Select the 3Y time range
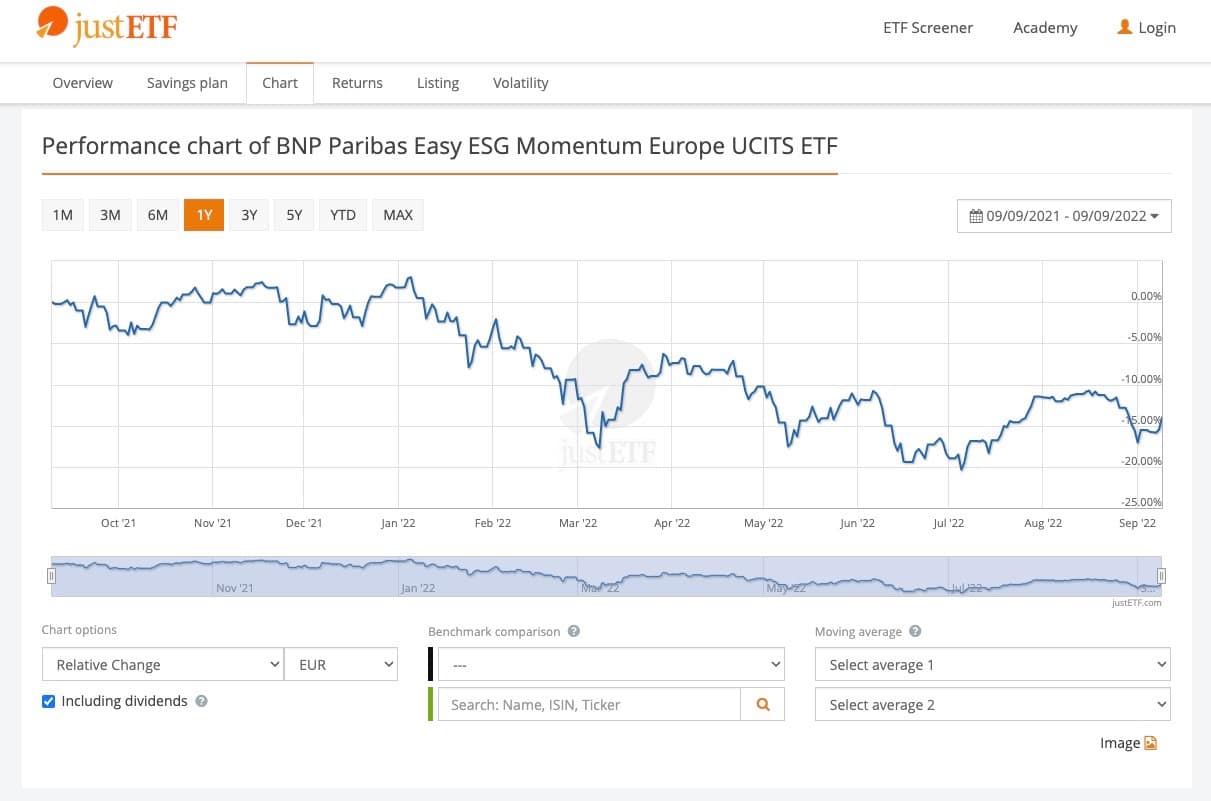 (x=249, y=215)
